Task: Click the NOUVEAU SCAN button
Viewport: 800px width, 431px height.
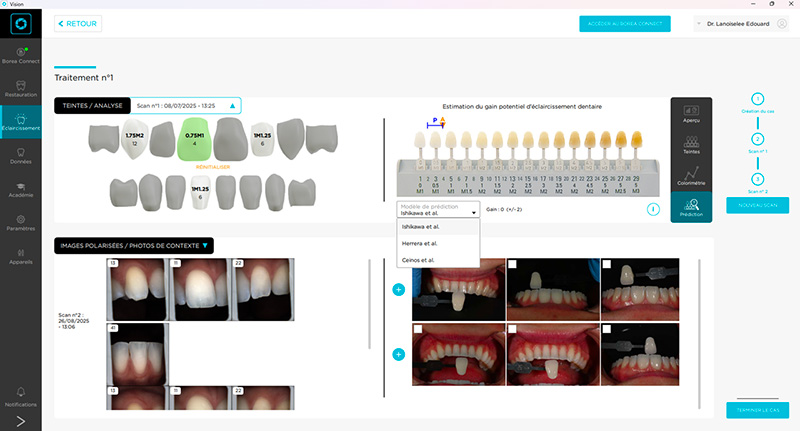Action: [x=758, y=205]
